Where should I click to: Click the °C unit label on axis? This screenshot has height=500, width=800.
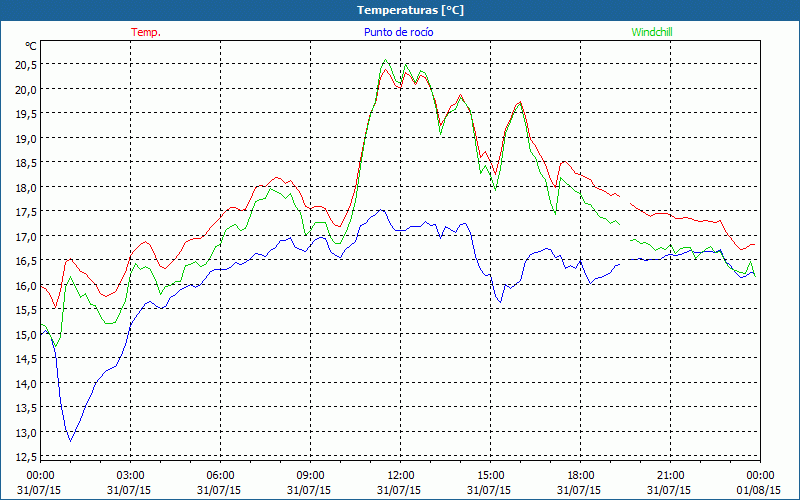click(x=31, y=46)
